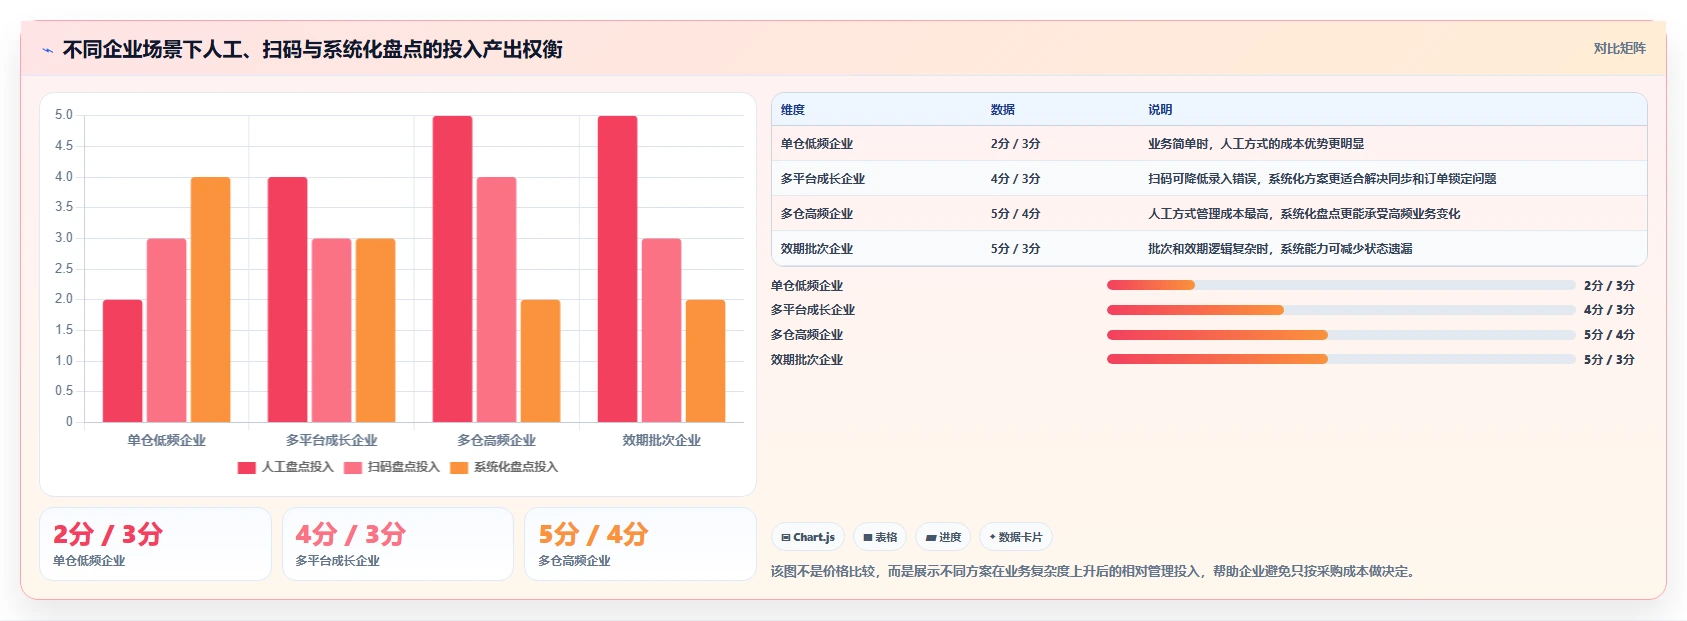Image resolution: width=1687 pixels, height=621 pixels.
Task: Click the 多仓高频企业 x-axis label in the chart
Action: (497, 440)
